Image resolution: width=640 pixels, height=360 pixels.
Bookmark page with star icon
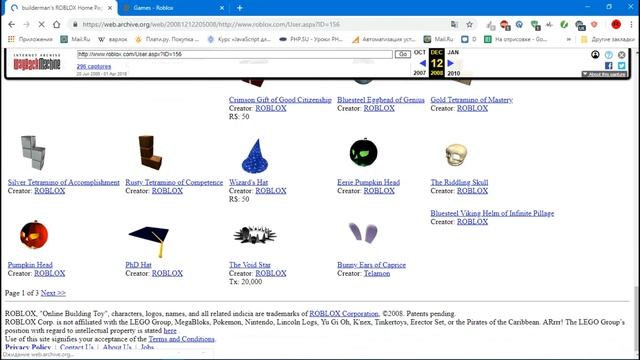(469, 24)
